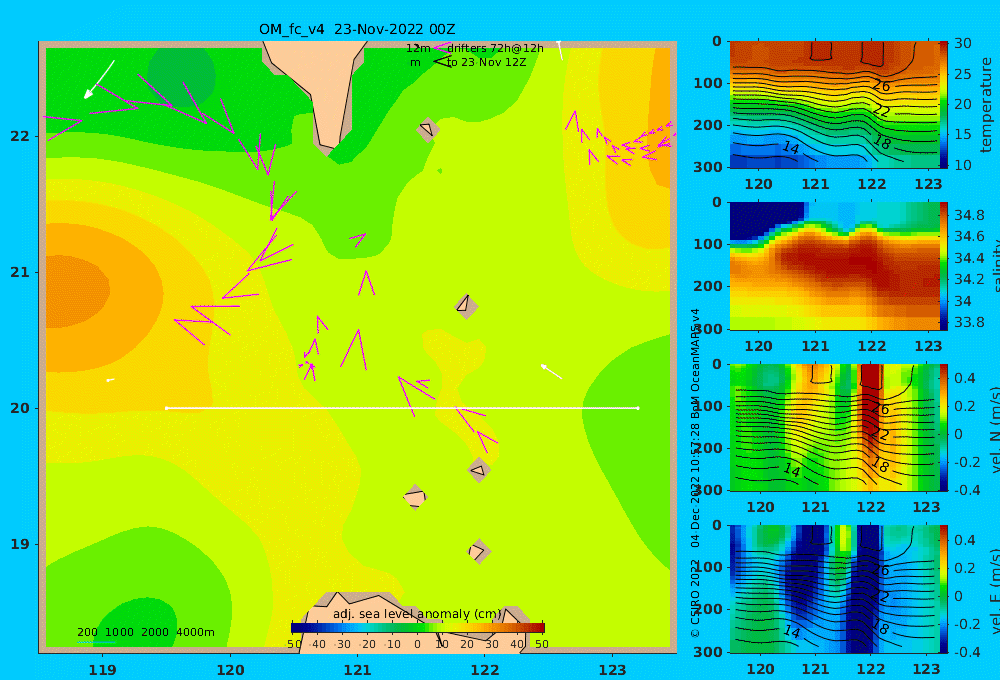Click the magenta drifter arrow symbol in legend
The width and height of the screenshot is (1000, 680).
(x=442, y=47)
